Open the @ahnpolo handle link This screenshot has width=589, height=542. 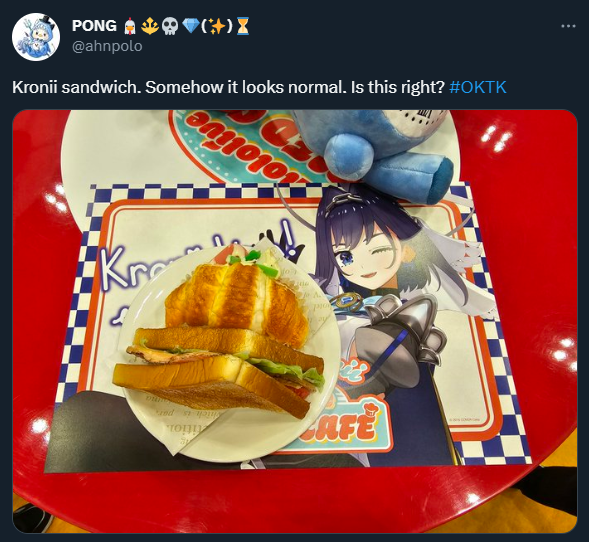(107, 46)
